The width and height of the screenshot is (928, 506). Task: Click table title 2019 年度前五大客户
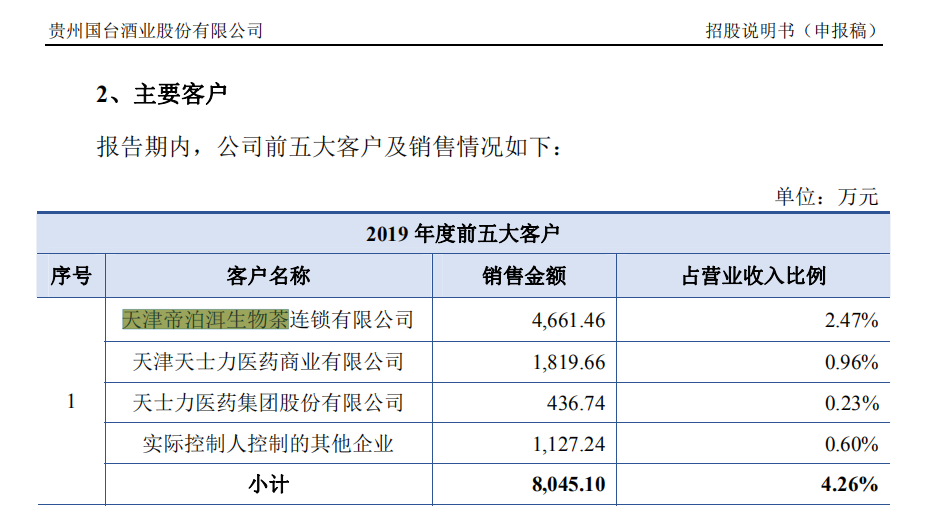[x=463, y=234]
